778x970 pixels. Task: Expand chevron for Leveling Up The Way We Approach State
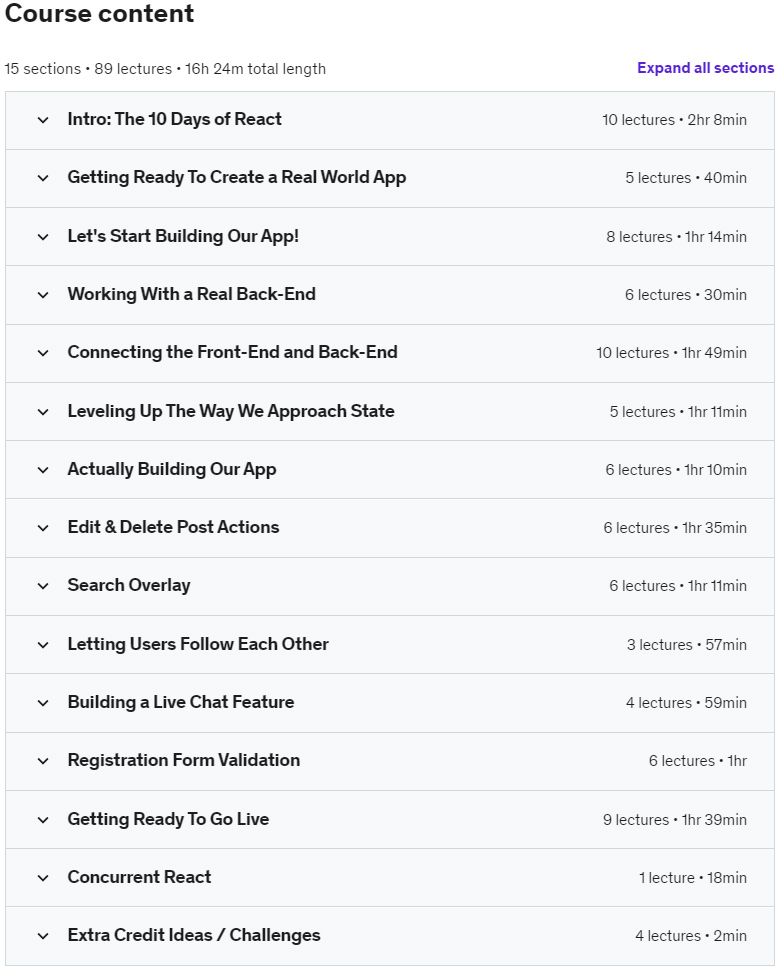click(x=43, y=412)
